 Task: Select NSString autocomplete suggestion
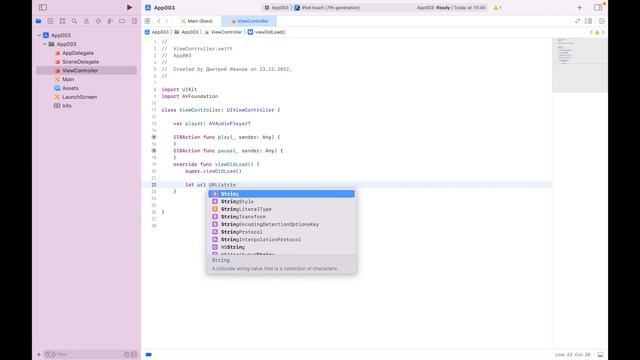click(282, 247)
